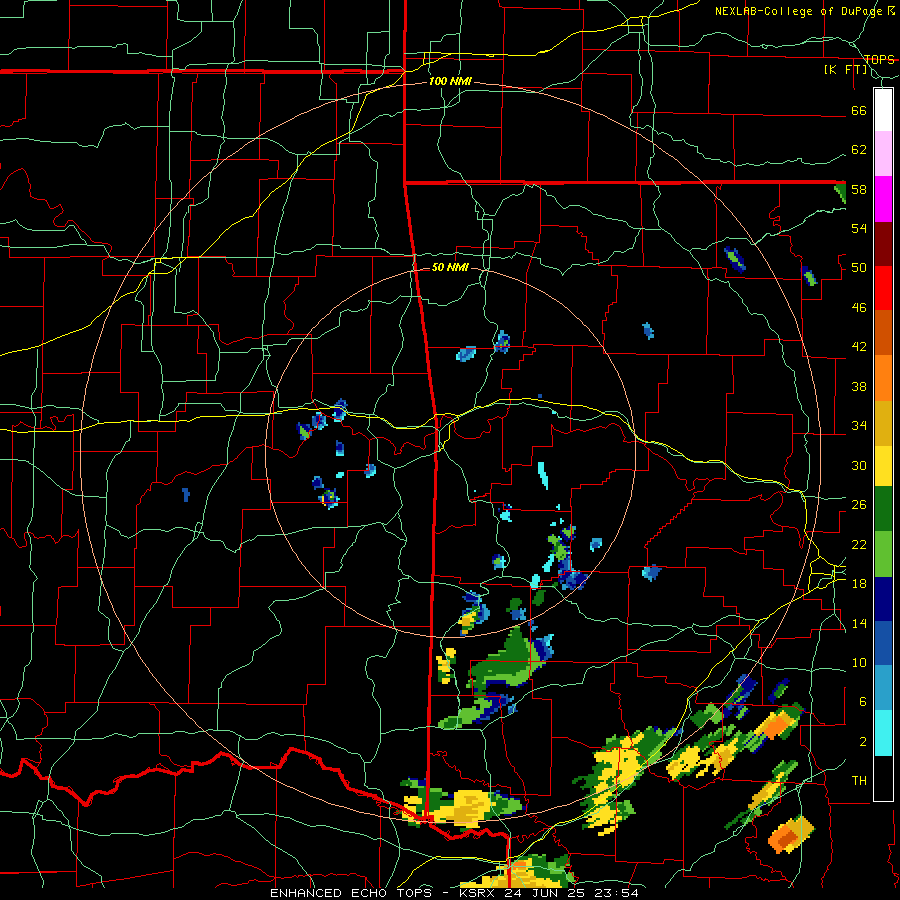Click the legend value 6
The width and height of the screenshot is (900, 900).
coord(863,701)
